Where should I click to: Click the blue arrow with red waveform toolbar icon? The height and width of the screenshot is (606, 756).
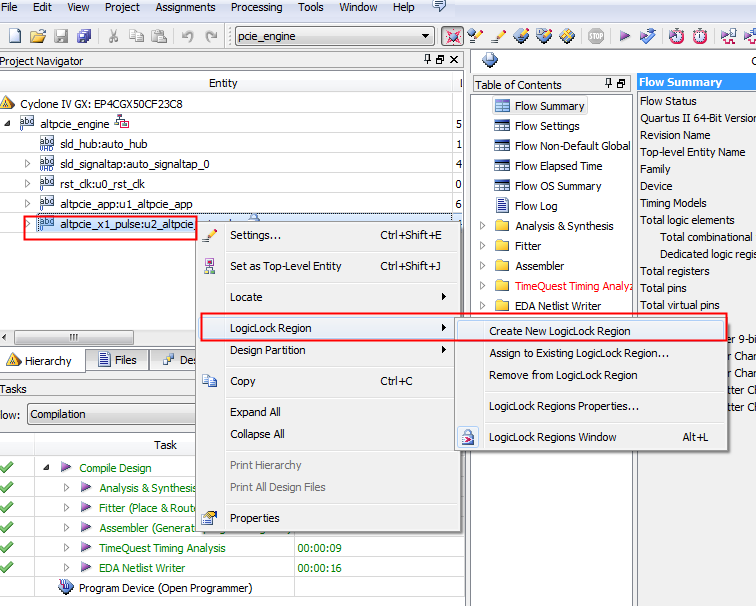(x=728, y=36)
